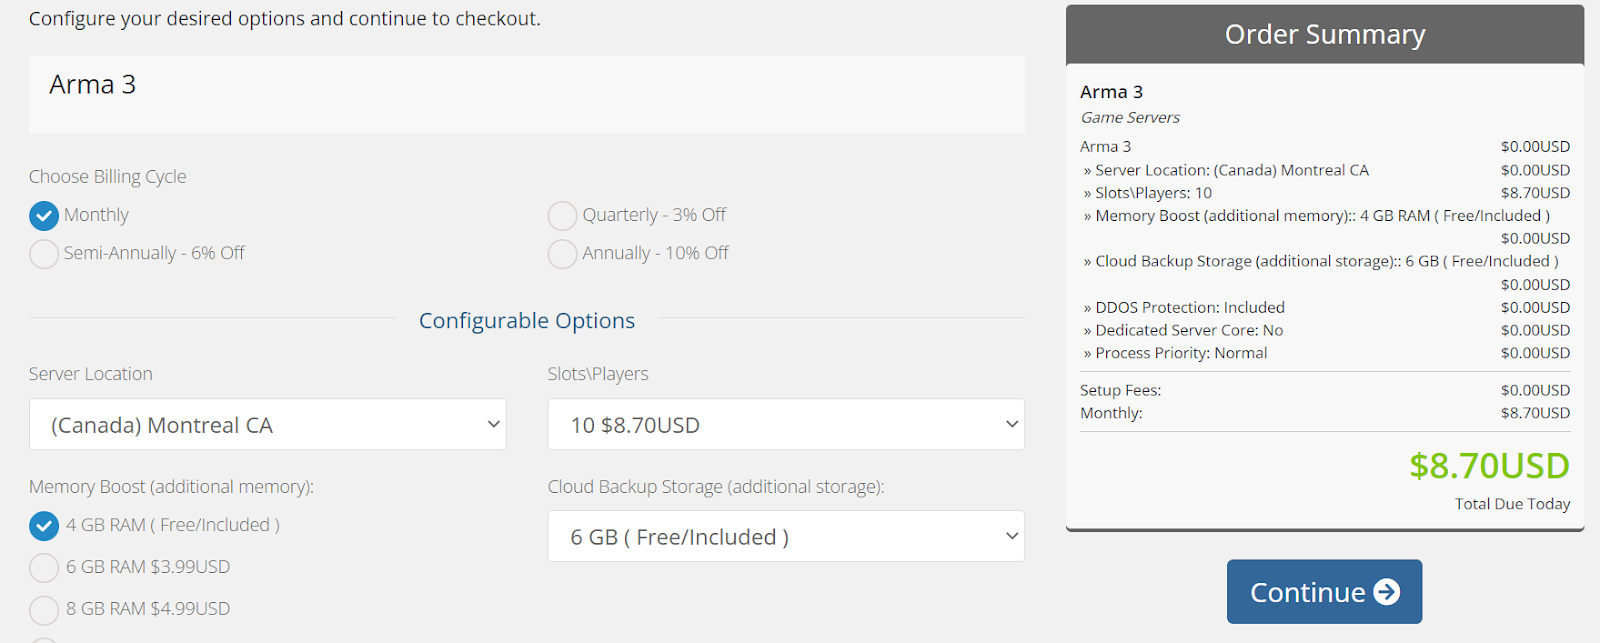The image size is (1600, 643).
Task: Open the Server Location dropdown
Action: click(x=267, y=425)
